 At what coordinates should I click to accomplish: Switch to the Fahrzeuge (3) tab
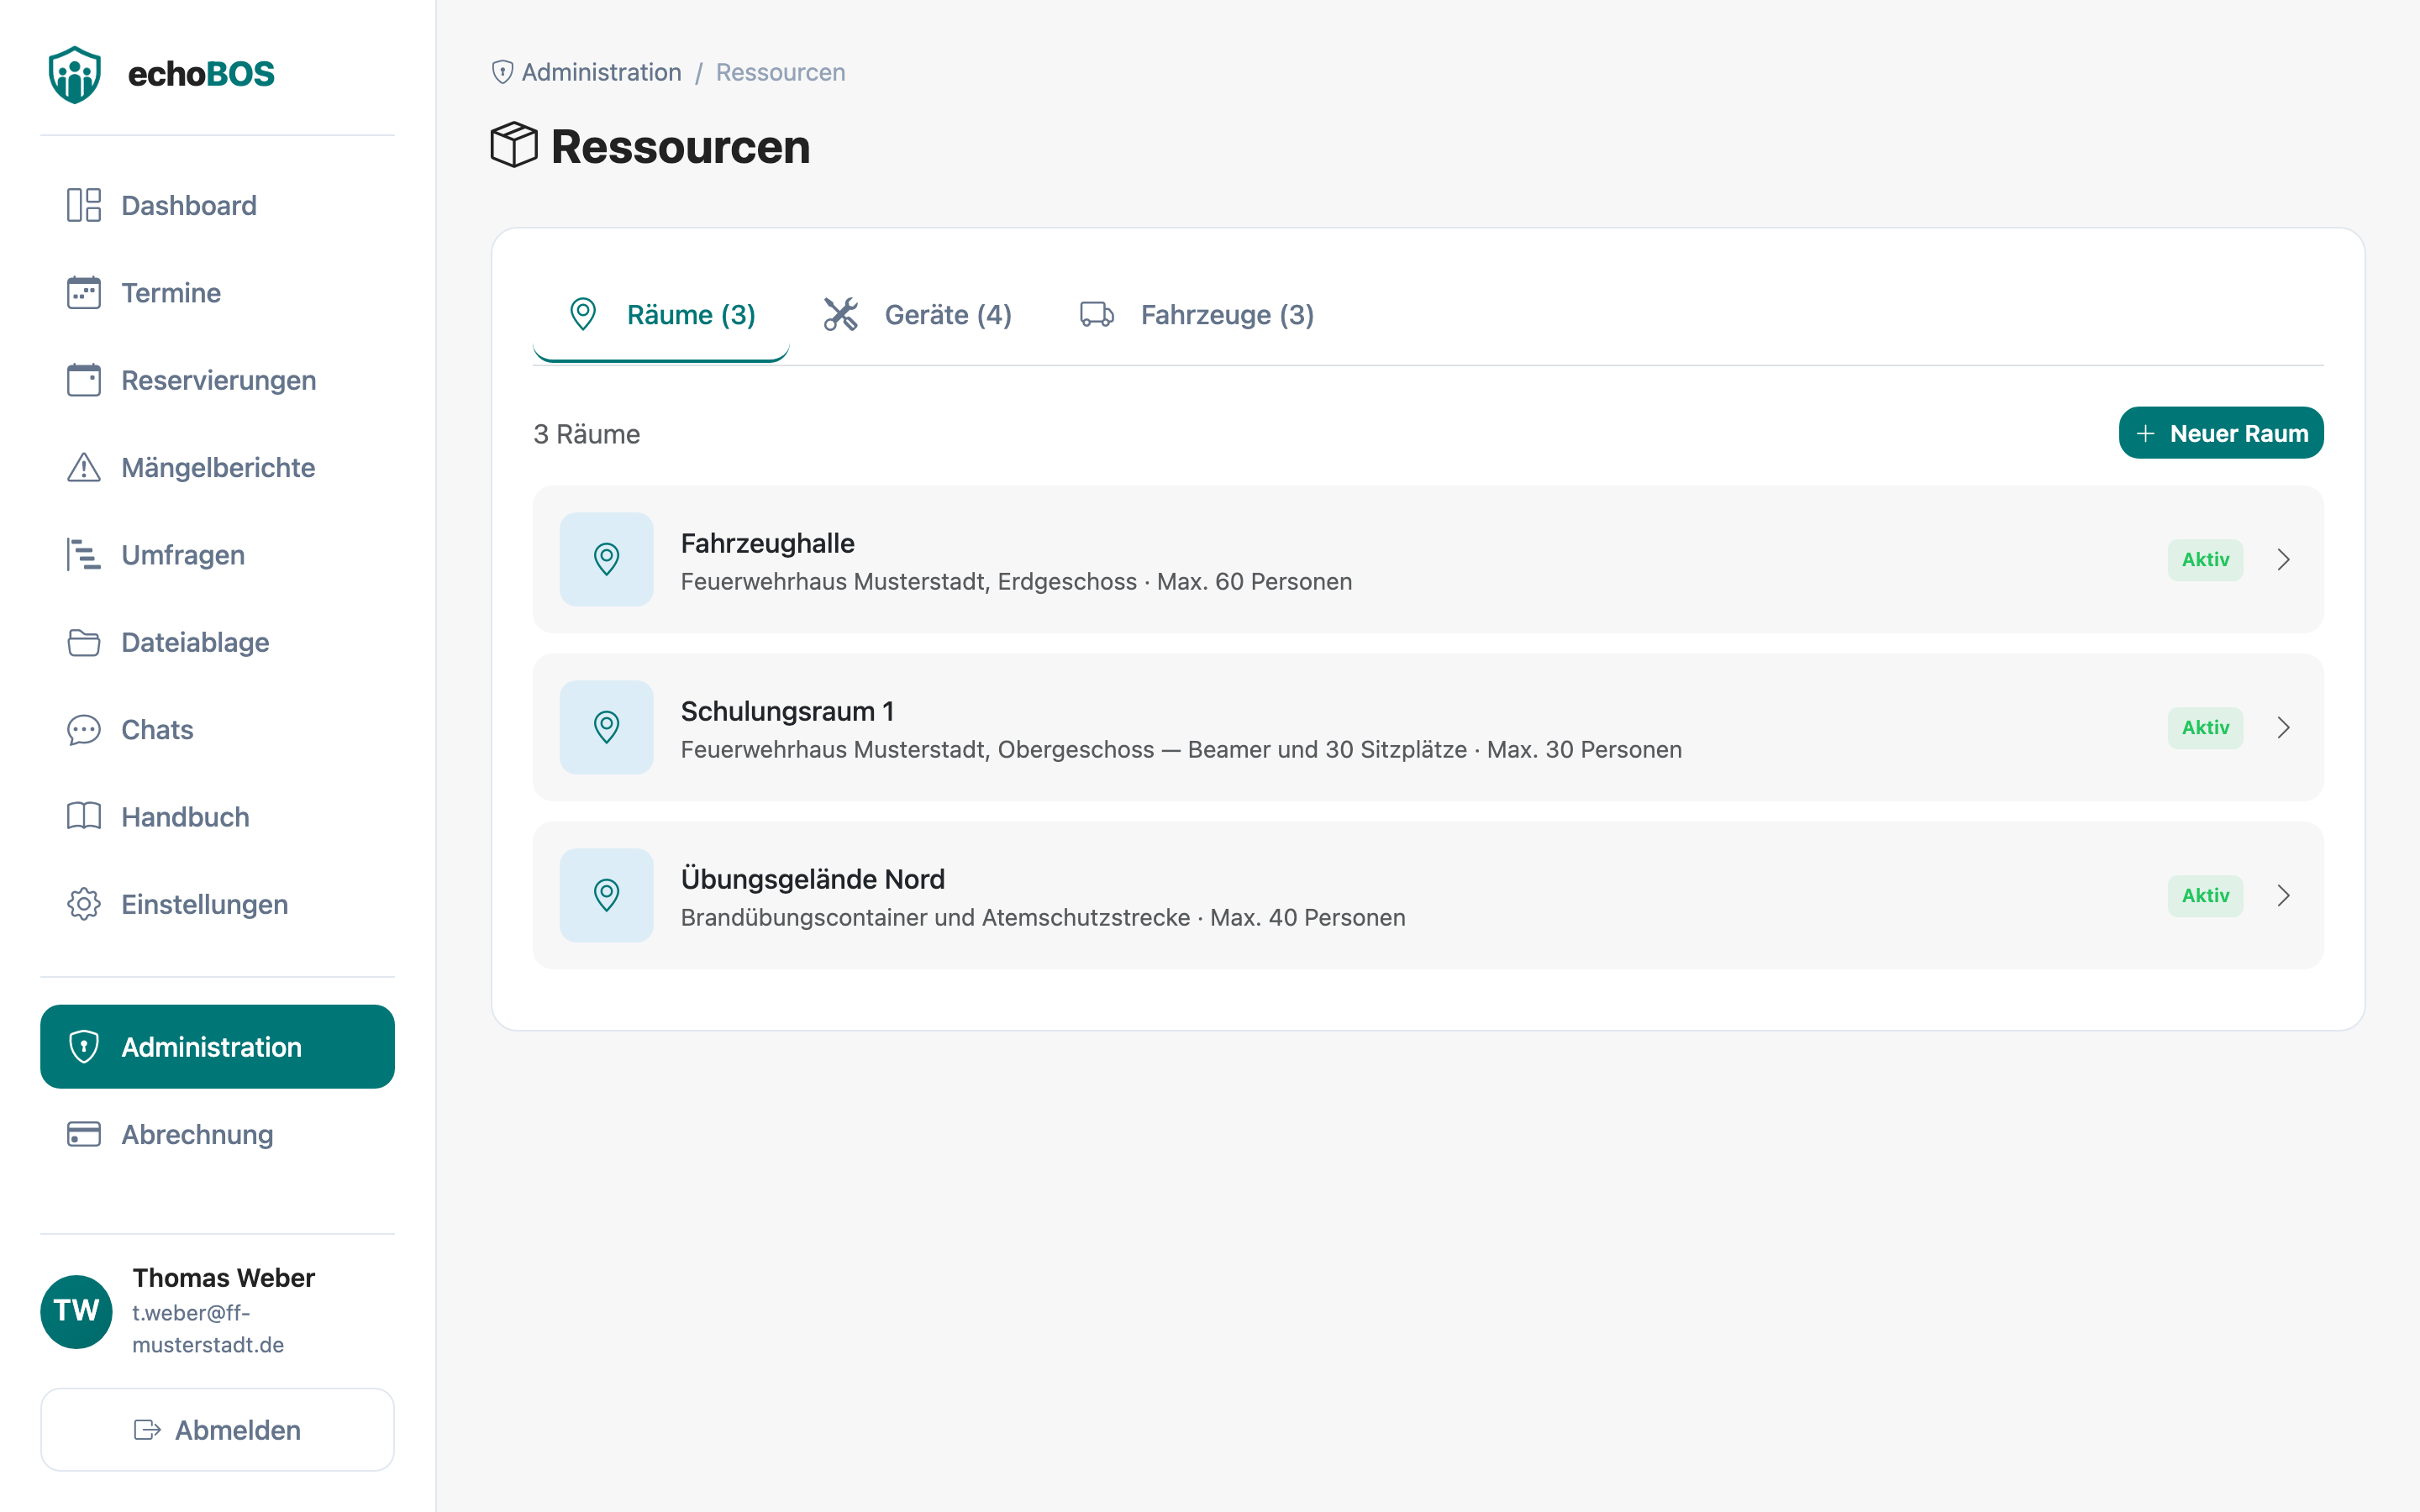tap(1197, 315)
